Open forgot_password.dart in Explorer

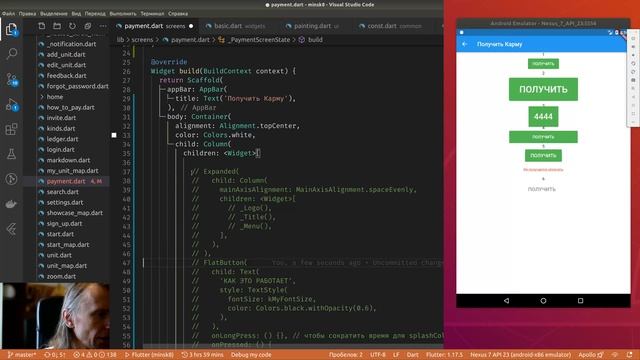coord(78,86)
